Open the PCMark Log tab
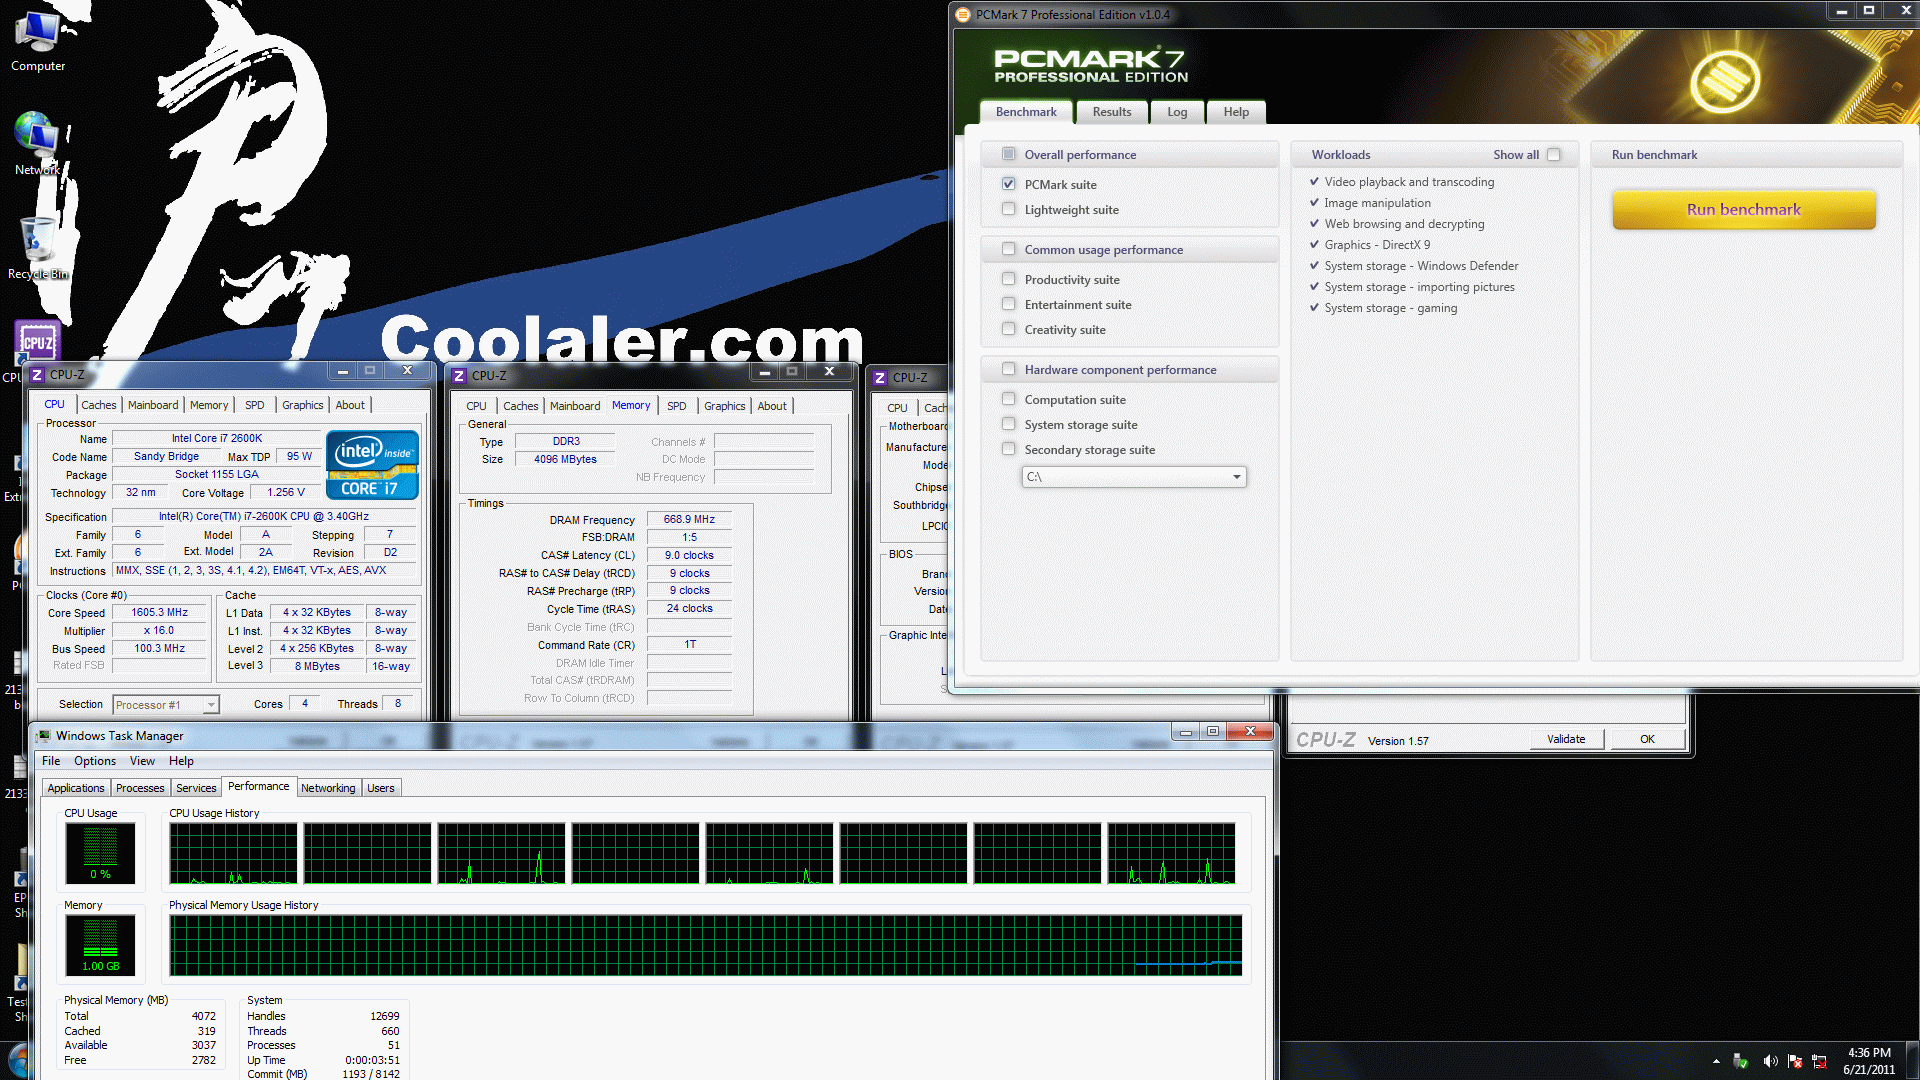Image resolution: width=1920 pixels, height=1080 pixels. click(1177, 112)
